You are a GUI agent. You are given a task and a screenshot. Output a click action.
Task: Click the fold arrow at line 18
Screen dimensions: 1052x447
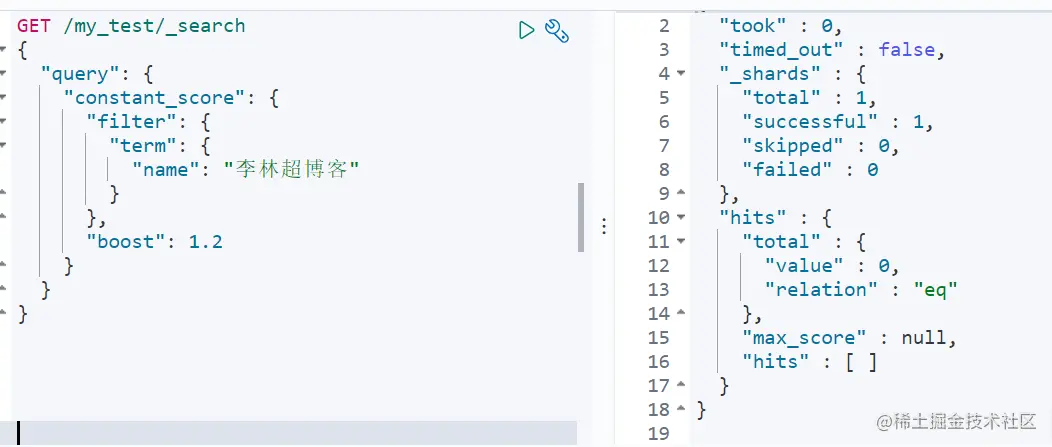coord(680,409)
